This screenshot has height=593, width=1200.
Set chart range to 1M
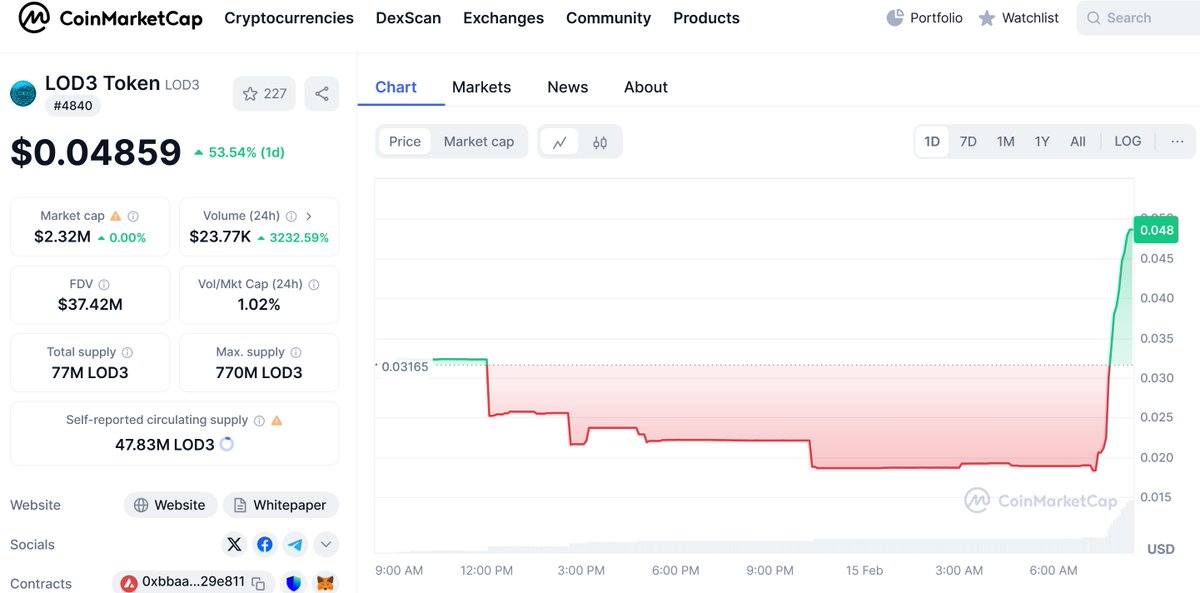1005,142
